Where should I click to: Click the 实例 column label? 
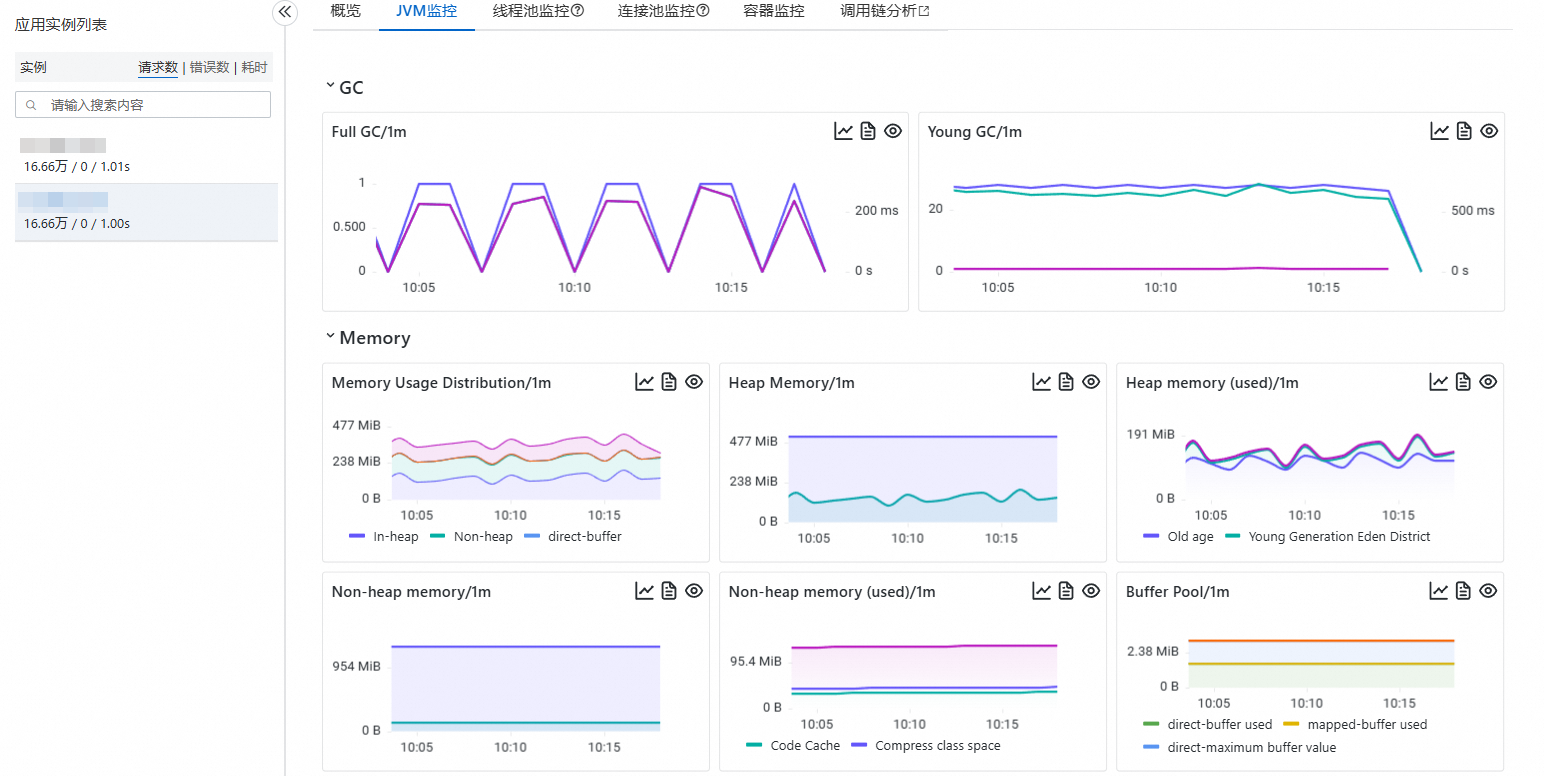[x=33, y=68]
